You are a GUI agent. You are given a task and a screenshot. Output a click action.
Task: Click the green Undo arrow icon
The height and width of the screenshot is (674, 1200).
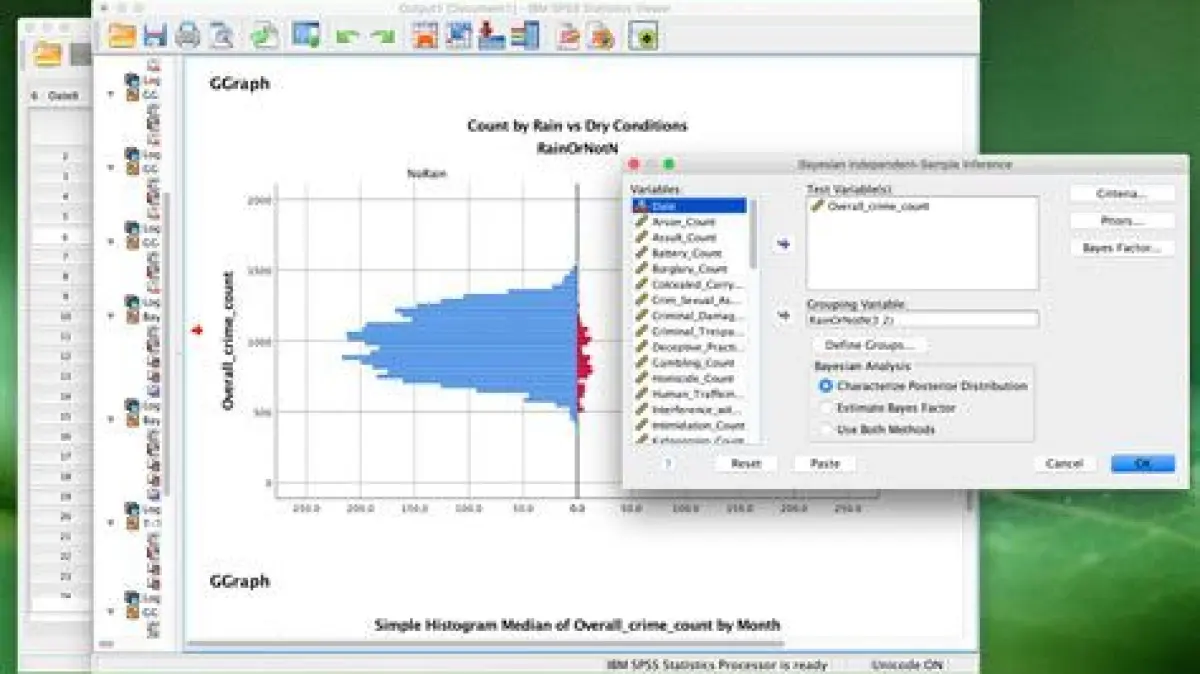(x=347, y=37)
